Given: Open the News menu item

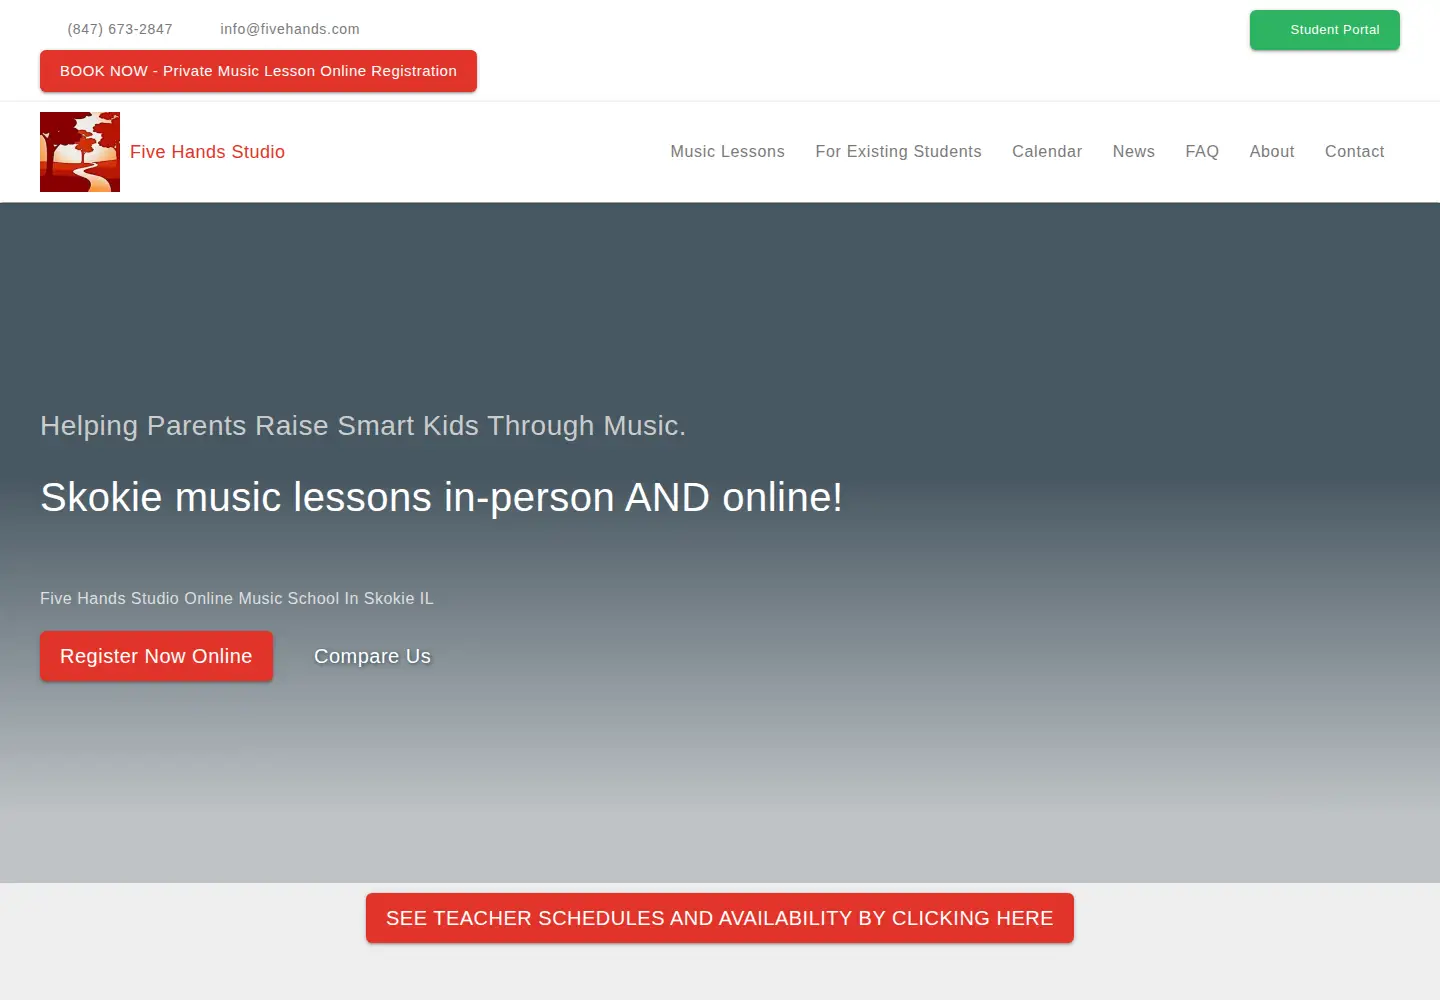Looking at the screenshot, I should (x=1133, y=152).
